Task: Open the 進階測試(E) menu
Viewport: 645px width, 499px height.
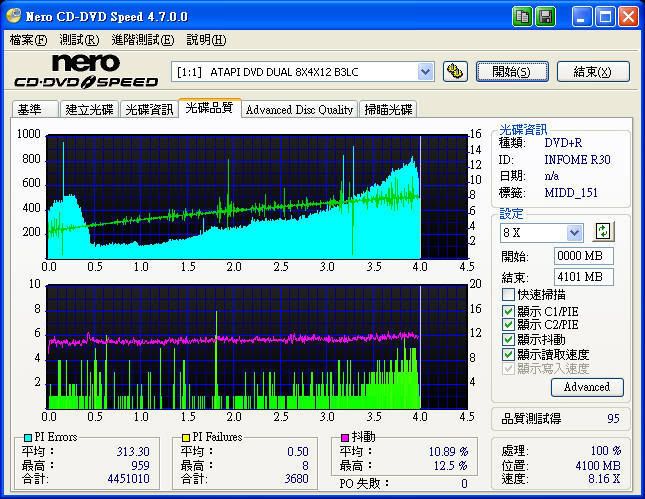Action: (142, 40)
